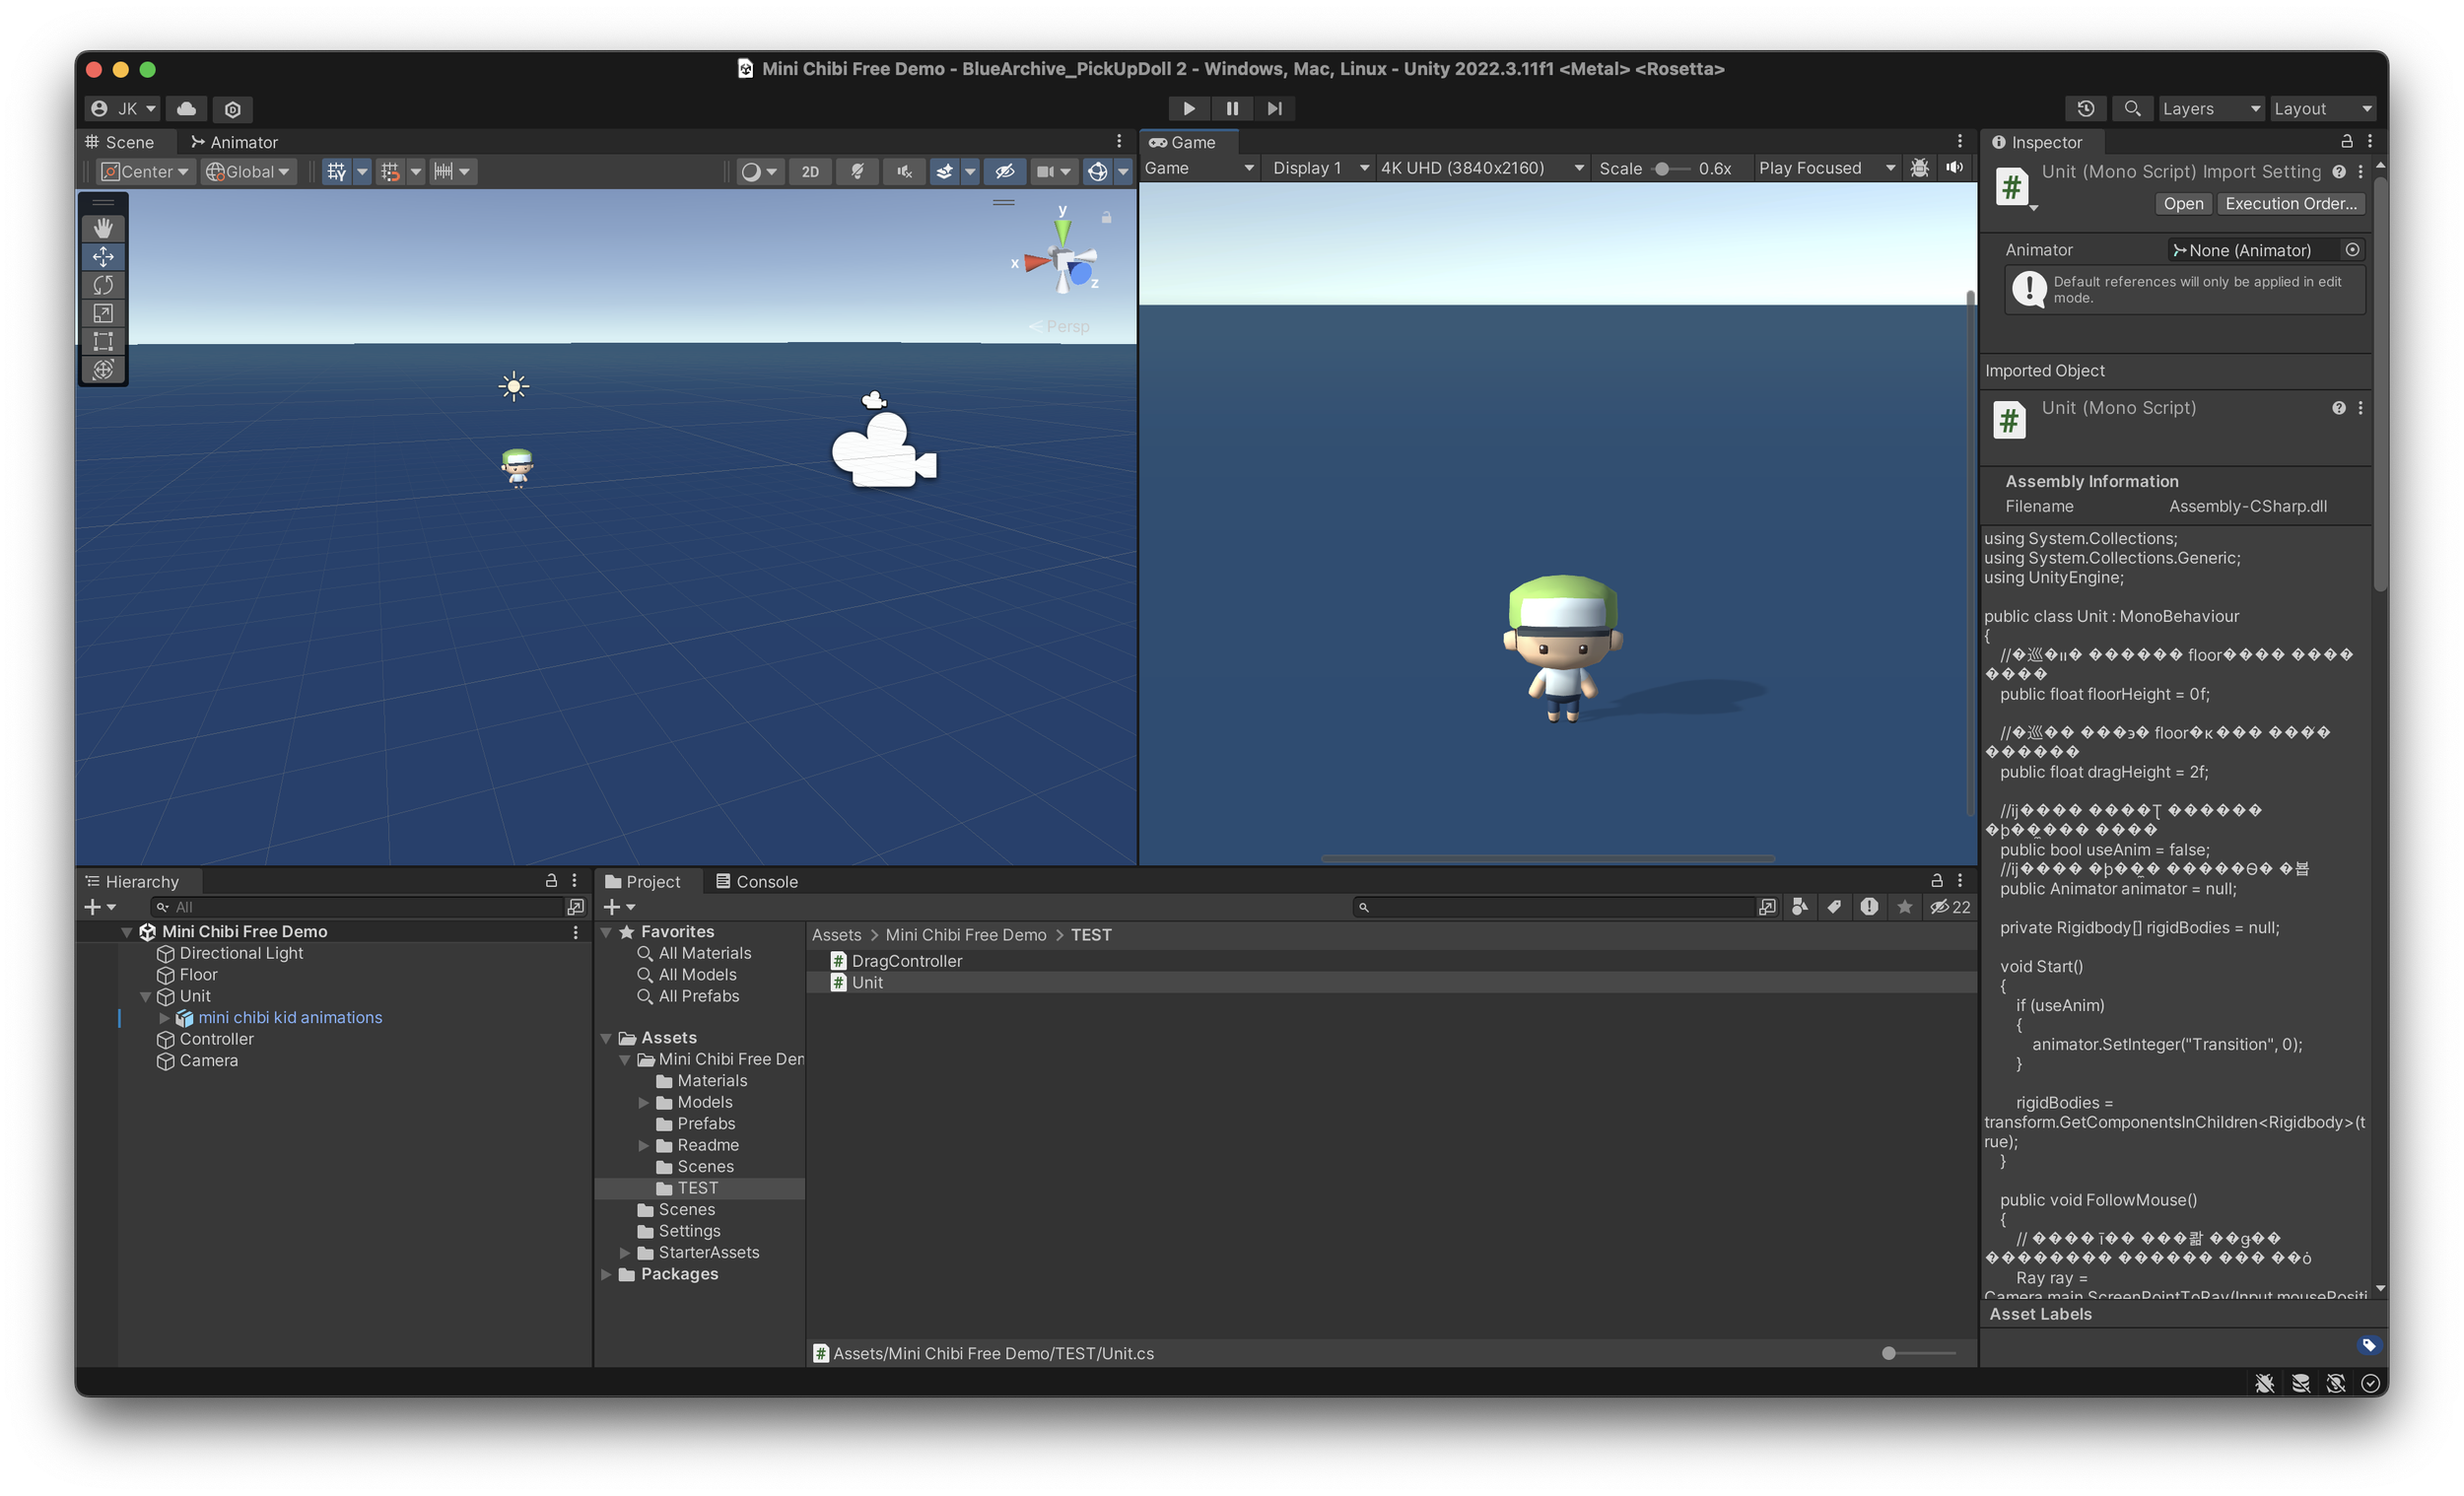Click the global search magnifier icon

pos(2132,108)
